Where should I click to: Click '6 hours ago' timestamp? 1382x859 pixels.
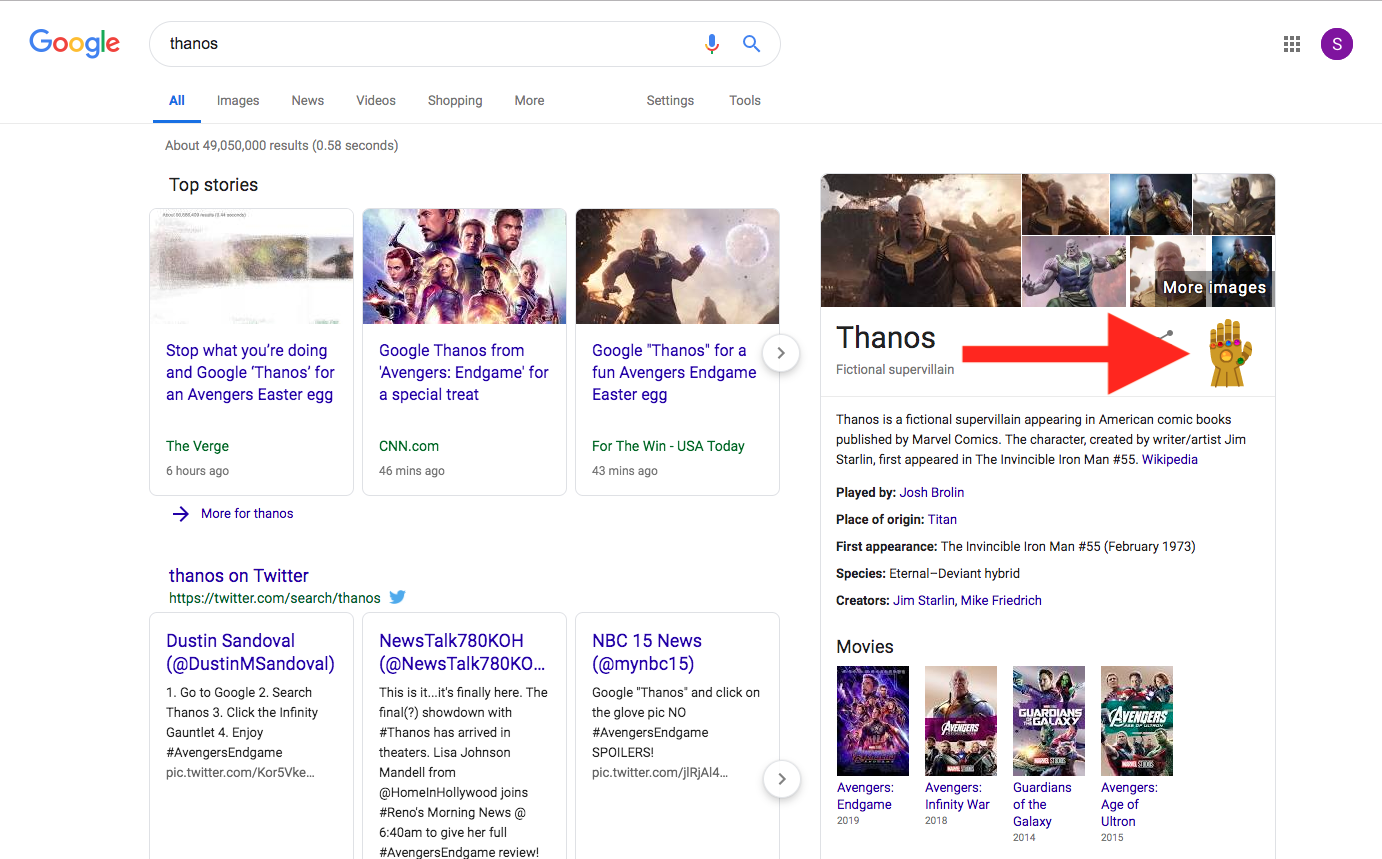point(198,470)
